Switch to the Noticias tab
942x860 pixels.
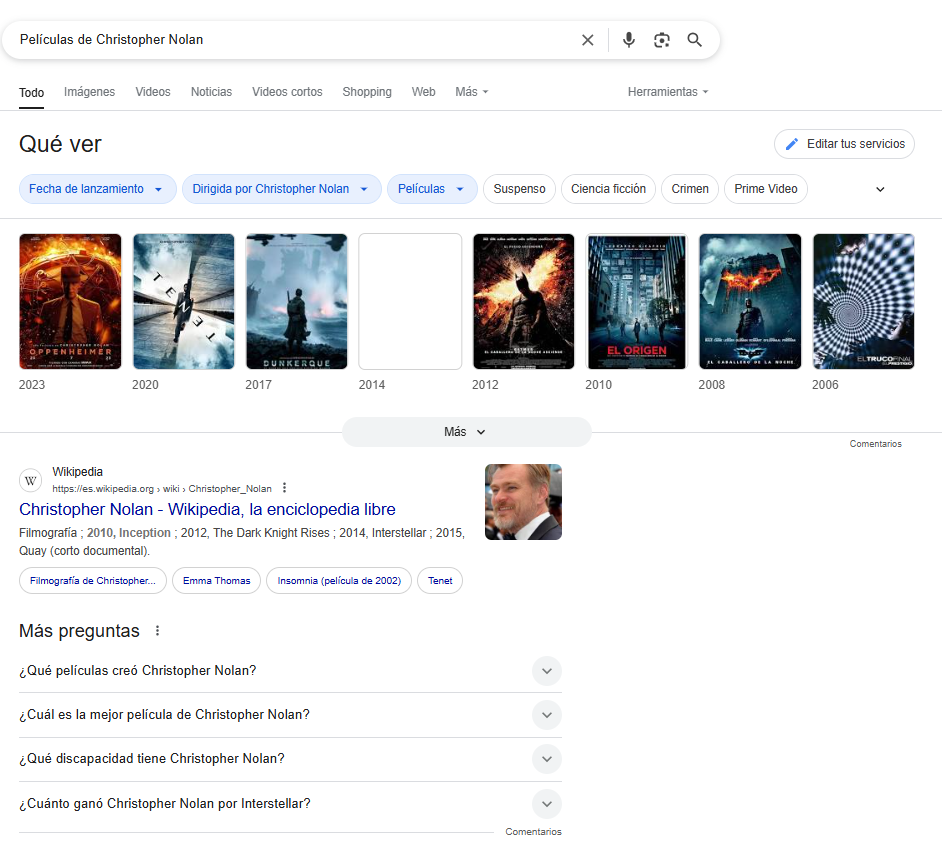tap(211, 92)
